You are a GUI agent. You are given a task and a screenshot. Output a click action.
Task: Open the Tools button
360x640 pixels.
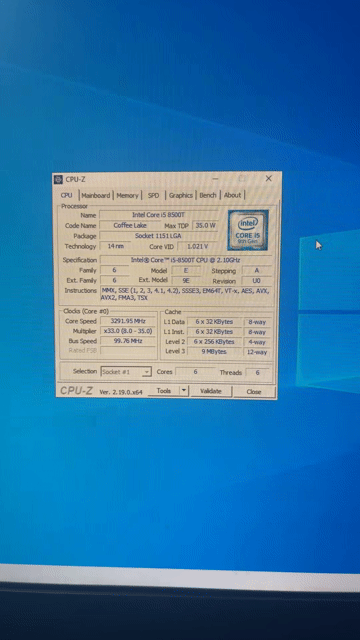click(163, 391)
